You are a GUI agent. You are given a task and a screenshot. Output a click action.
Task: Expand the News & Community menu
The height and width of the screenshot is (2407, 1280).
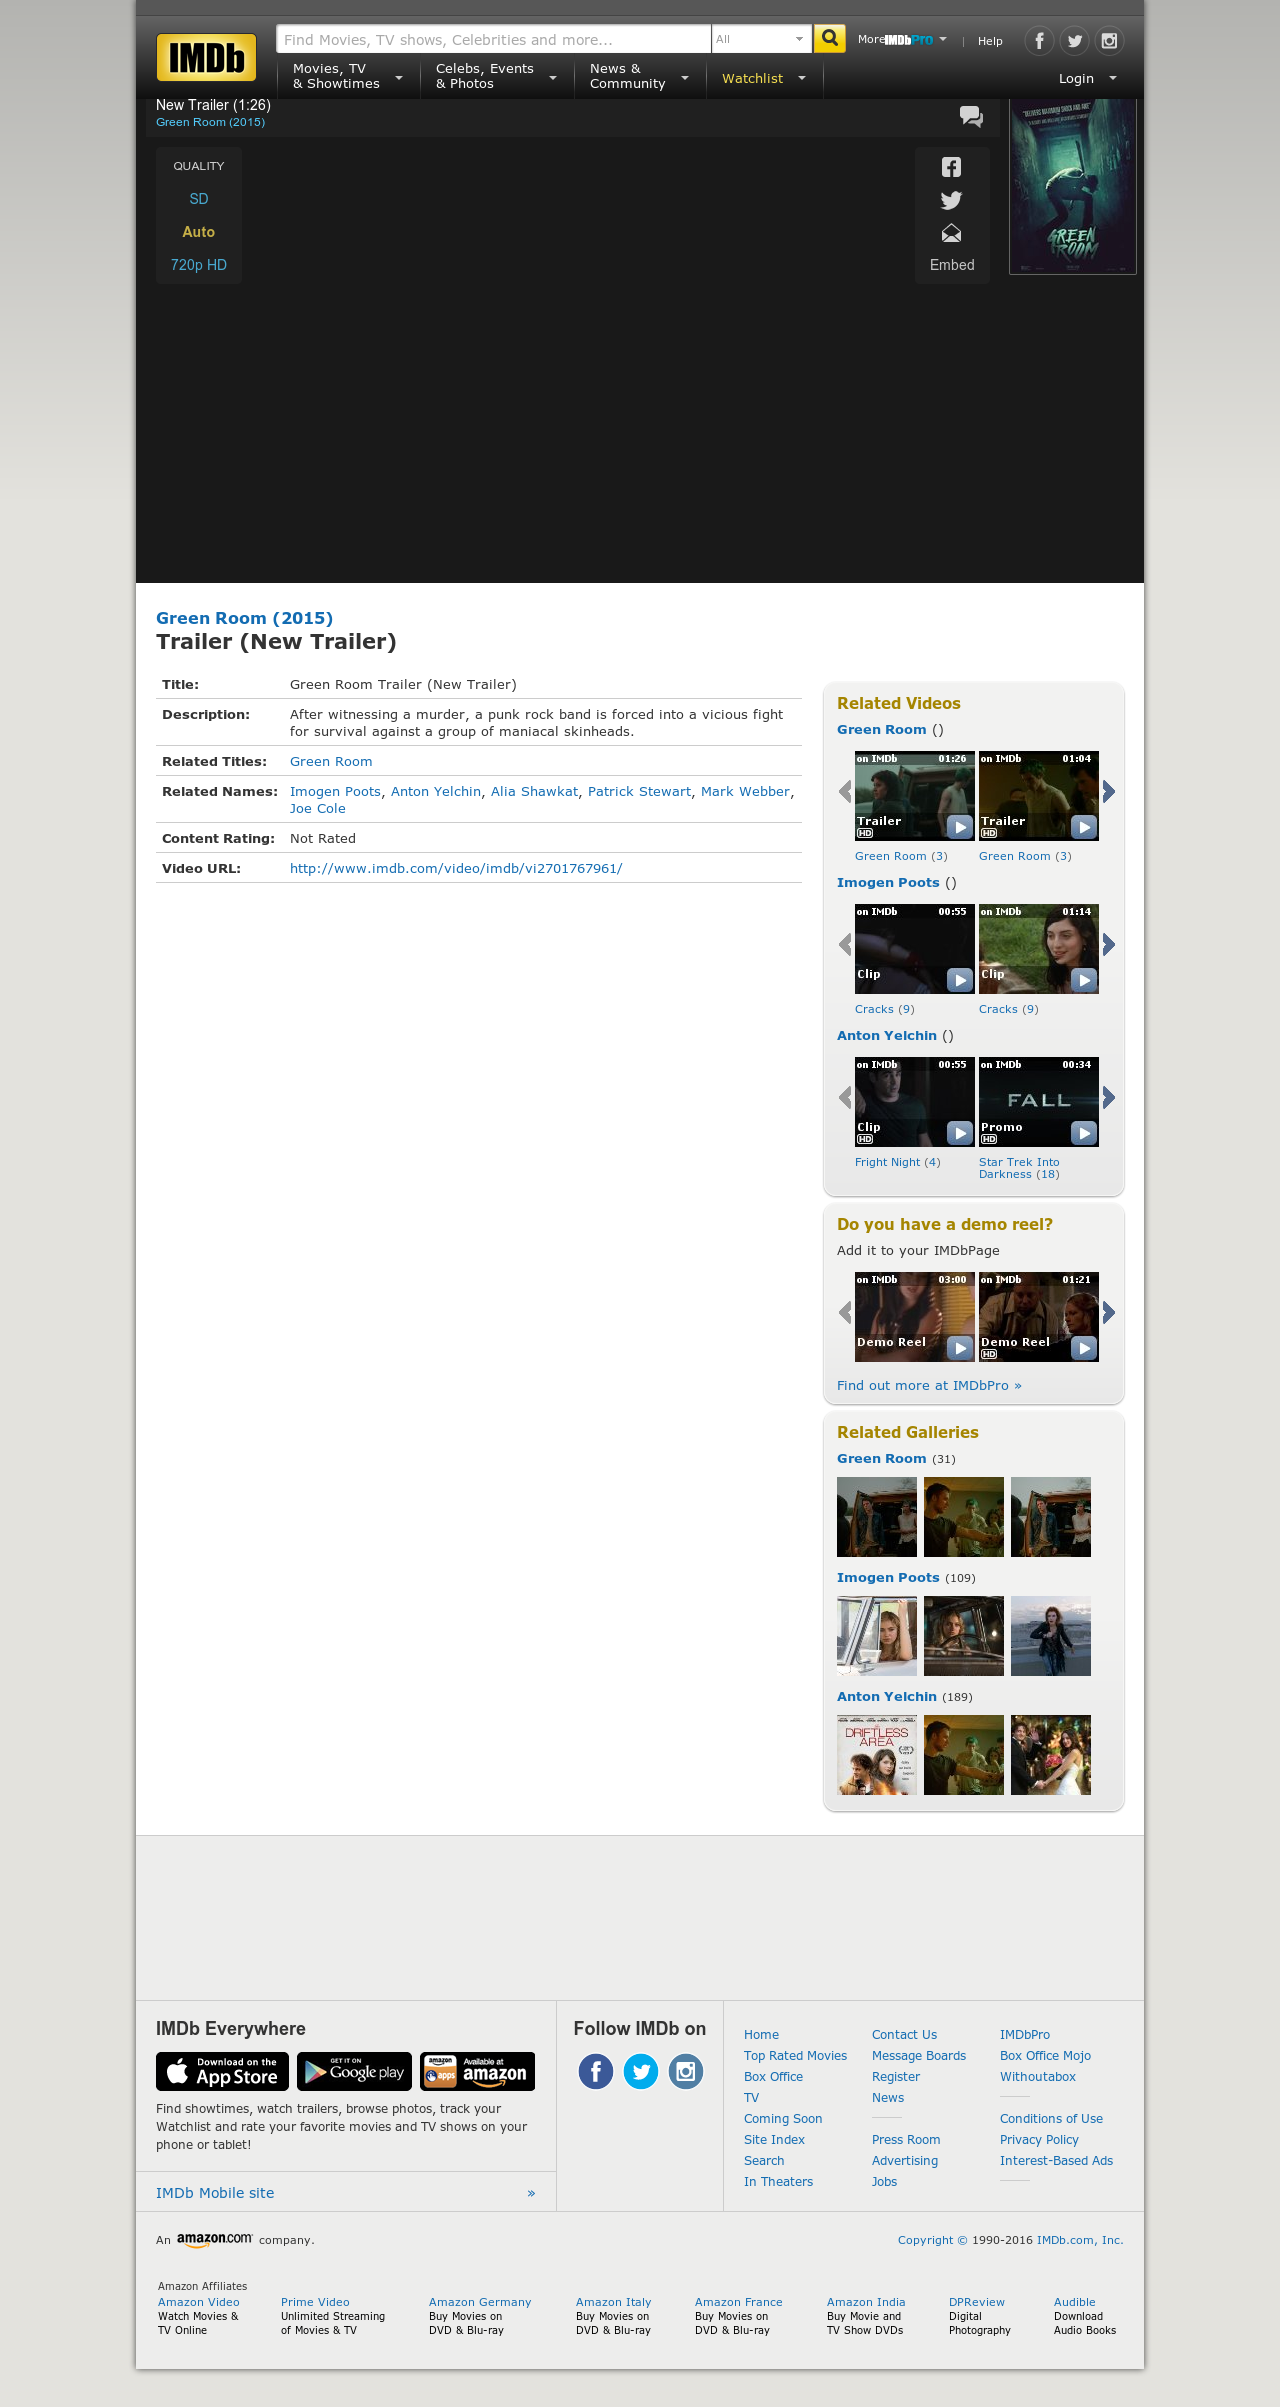point(640,77)
